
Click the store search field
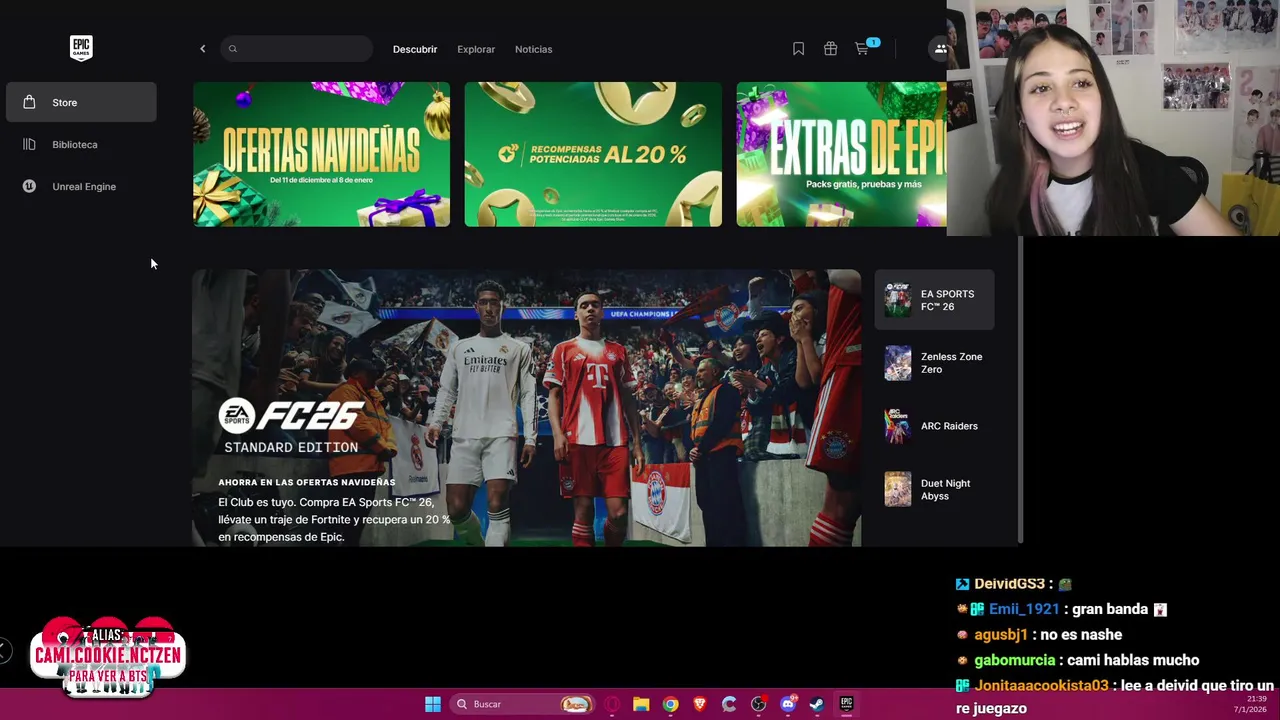pos(297,49)
